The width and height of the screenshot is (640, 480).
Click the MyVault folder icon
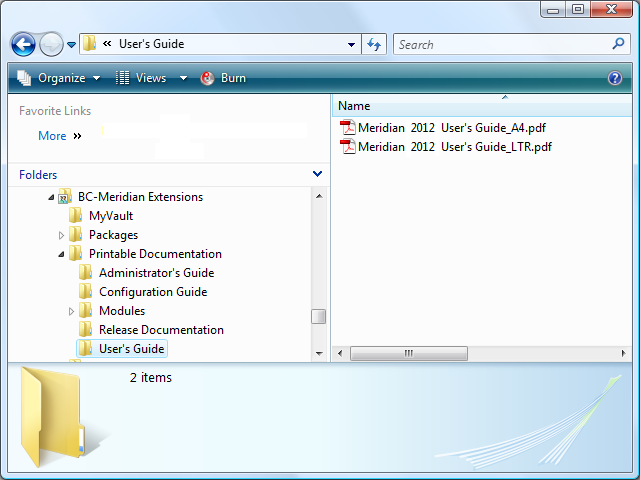tap(75, 216)
